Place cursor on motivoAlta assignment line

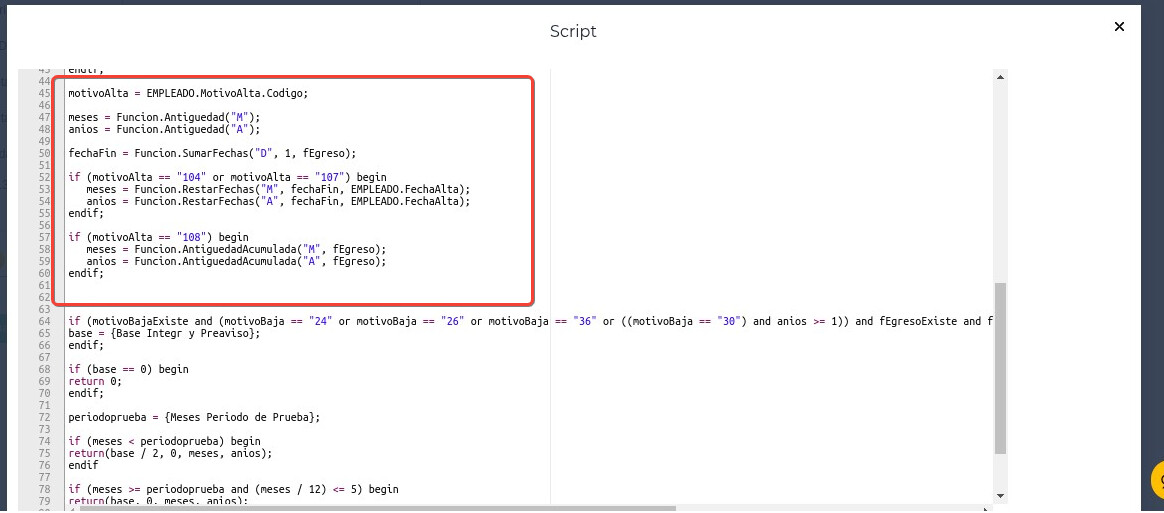(188, 93)
